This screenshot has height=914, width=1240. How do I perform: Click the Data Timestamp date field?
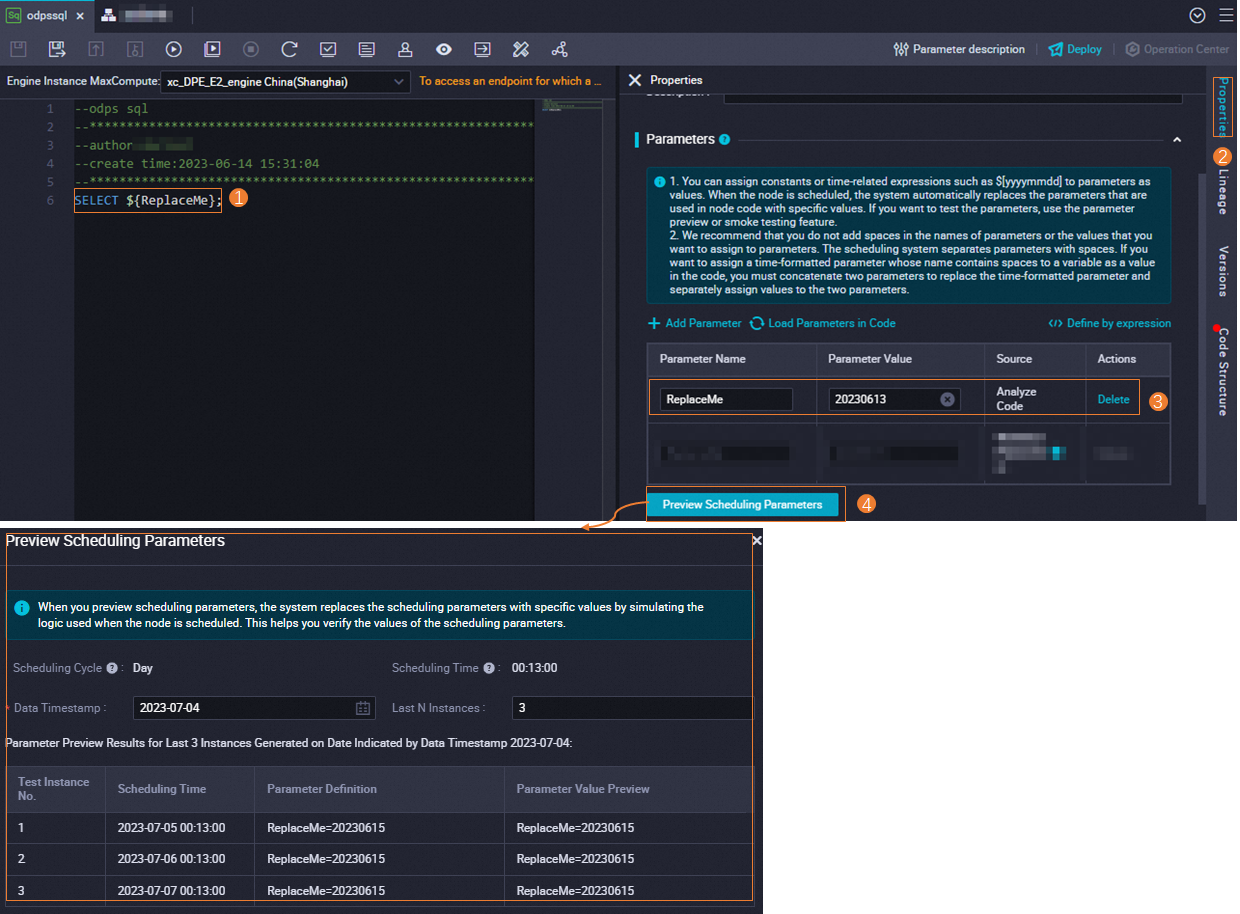tap(254, 708)
